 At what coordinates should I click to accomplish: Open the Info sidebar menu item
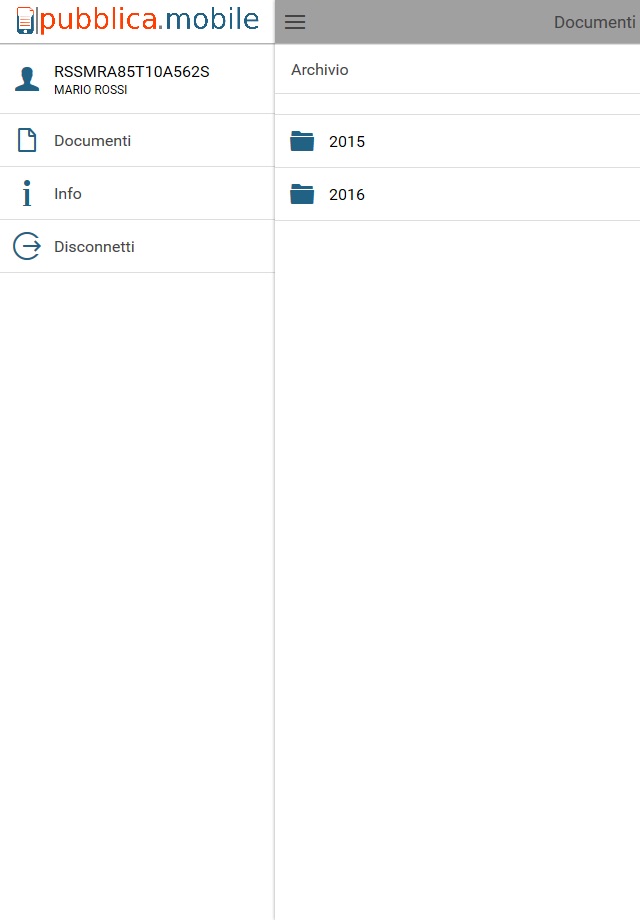coord(137,193)
